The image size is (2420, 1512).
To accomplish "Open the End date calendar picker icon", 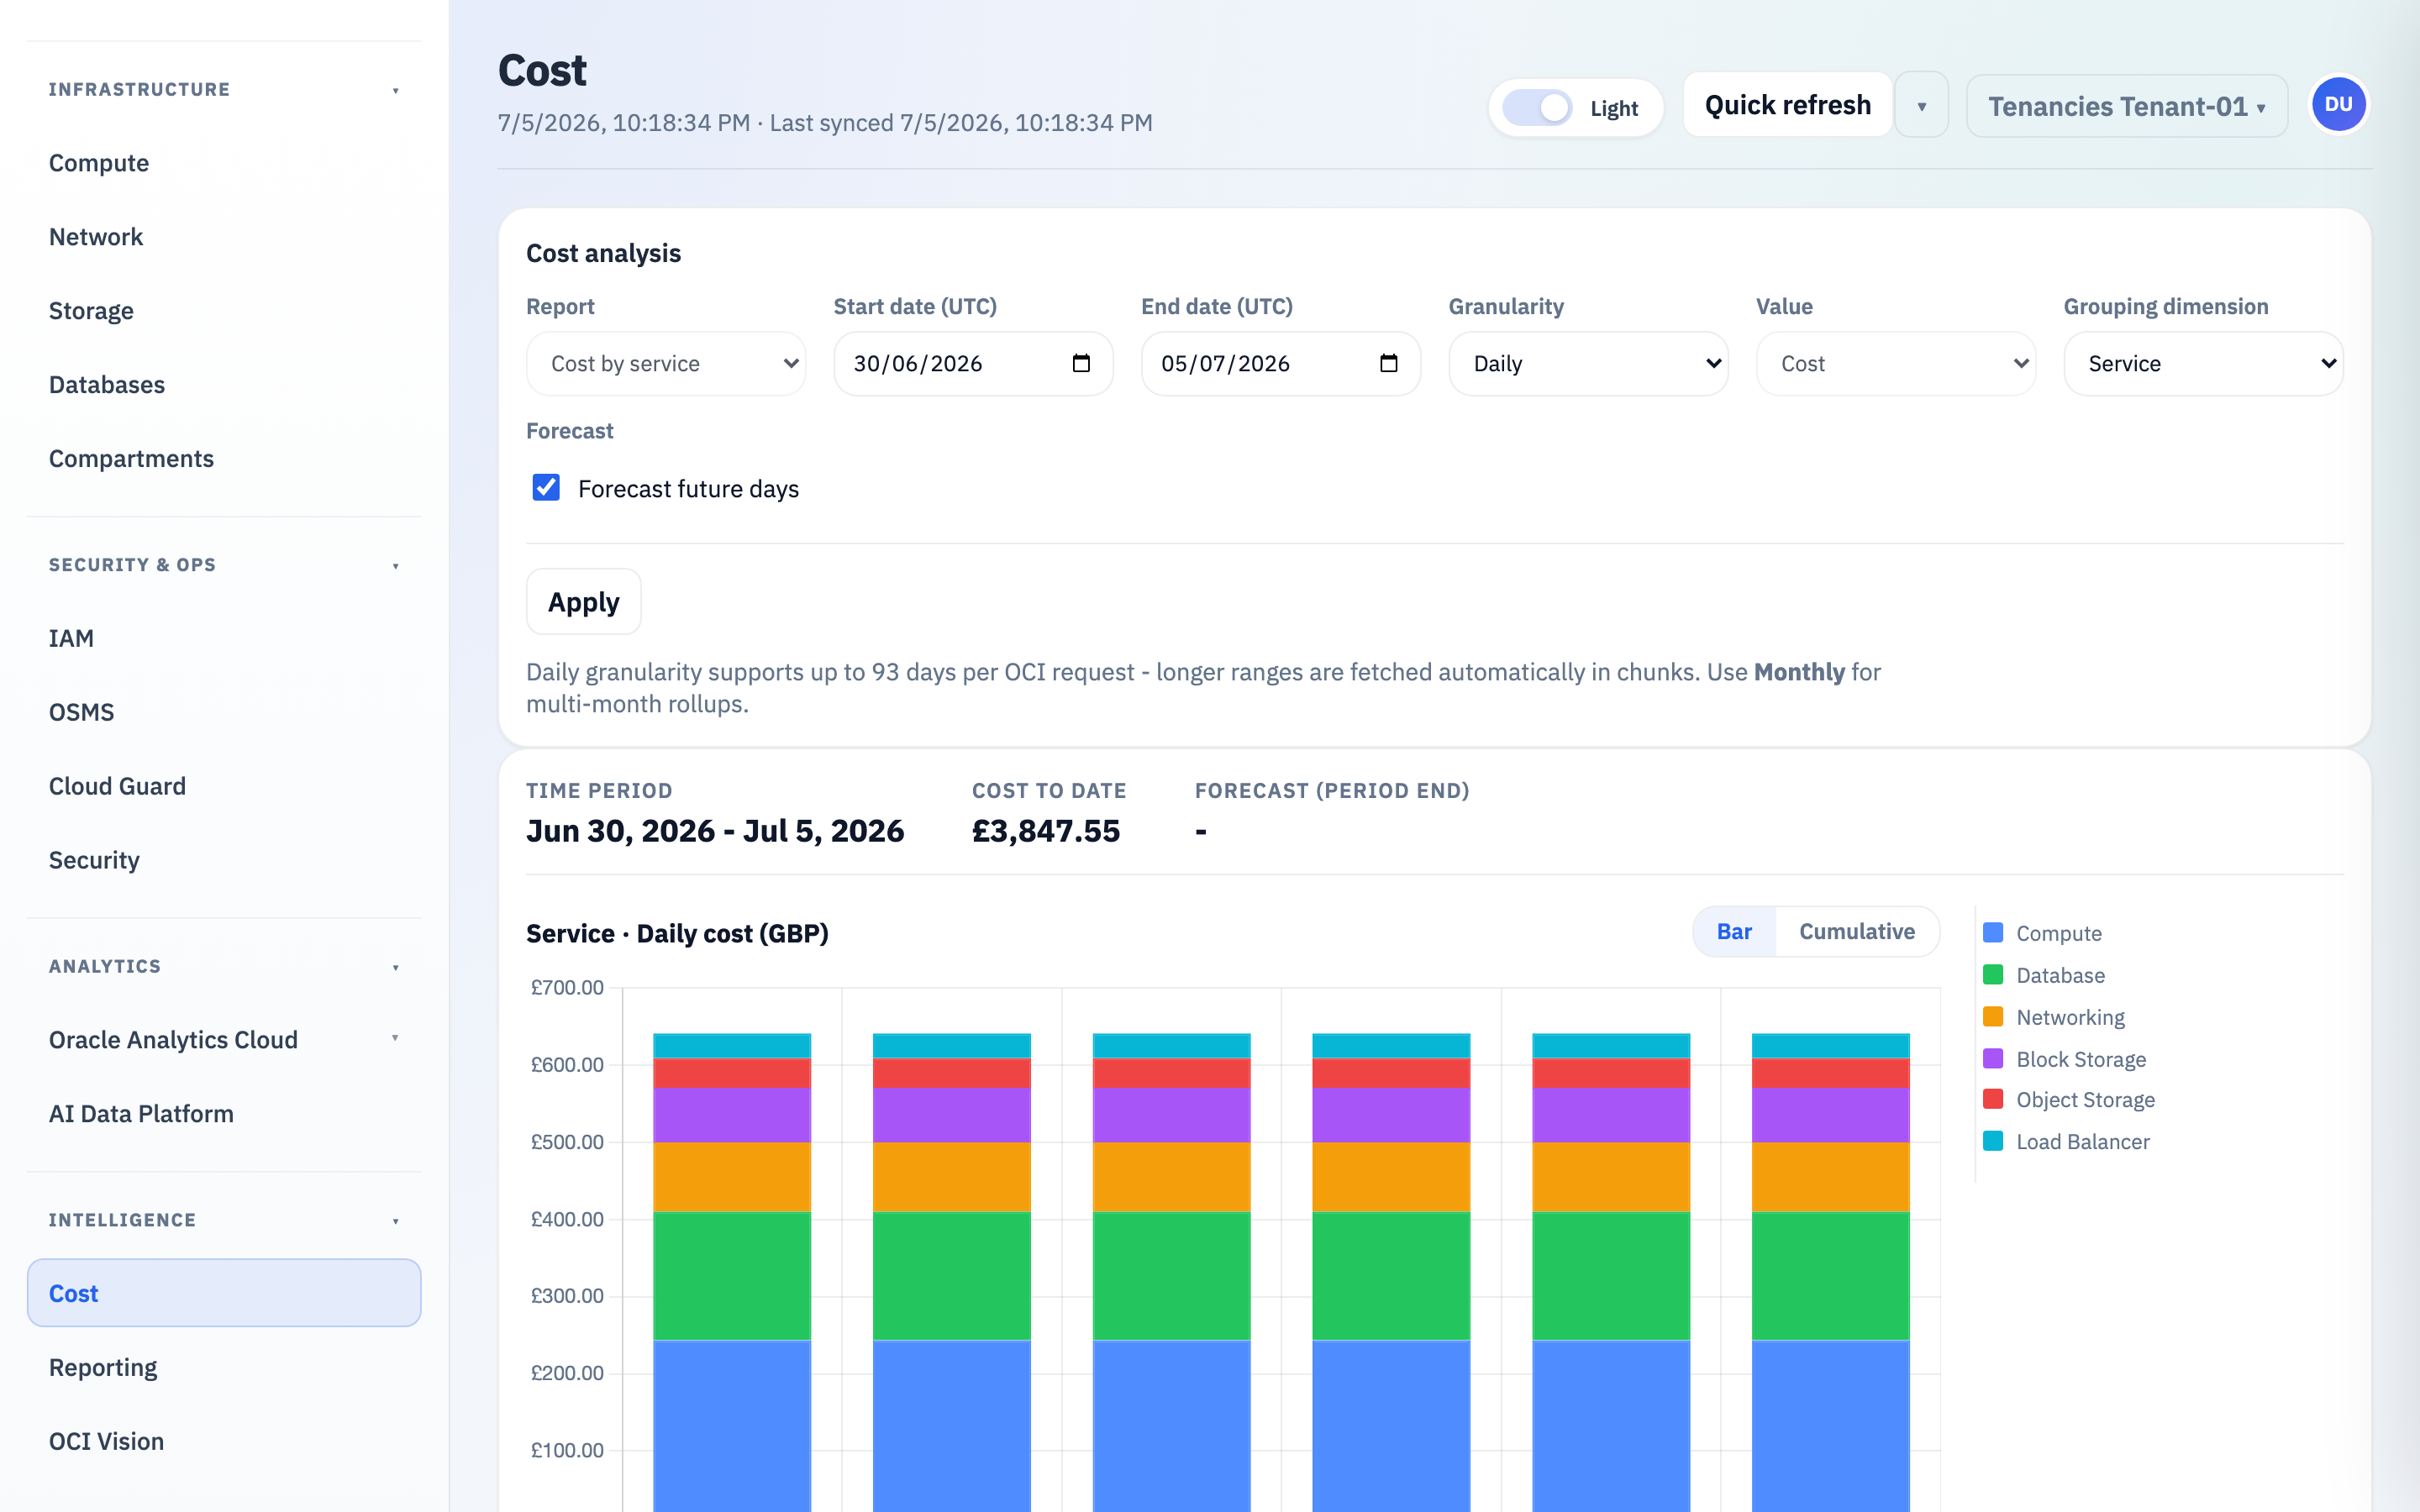I will click(x=1388, y=363).
